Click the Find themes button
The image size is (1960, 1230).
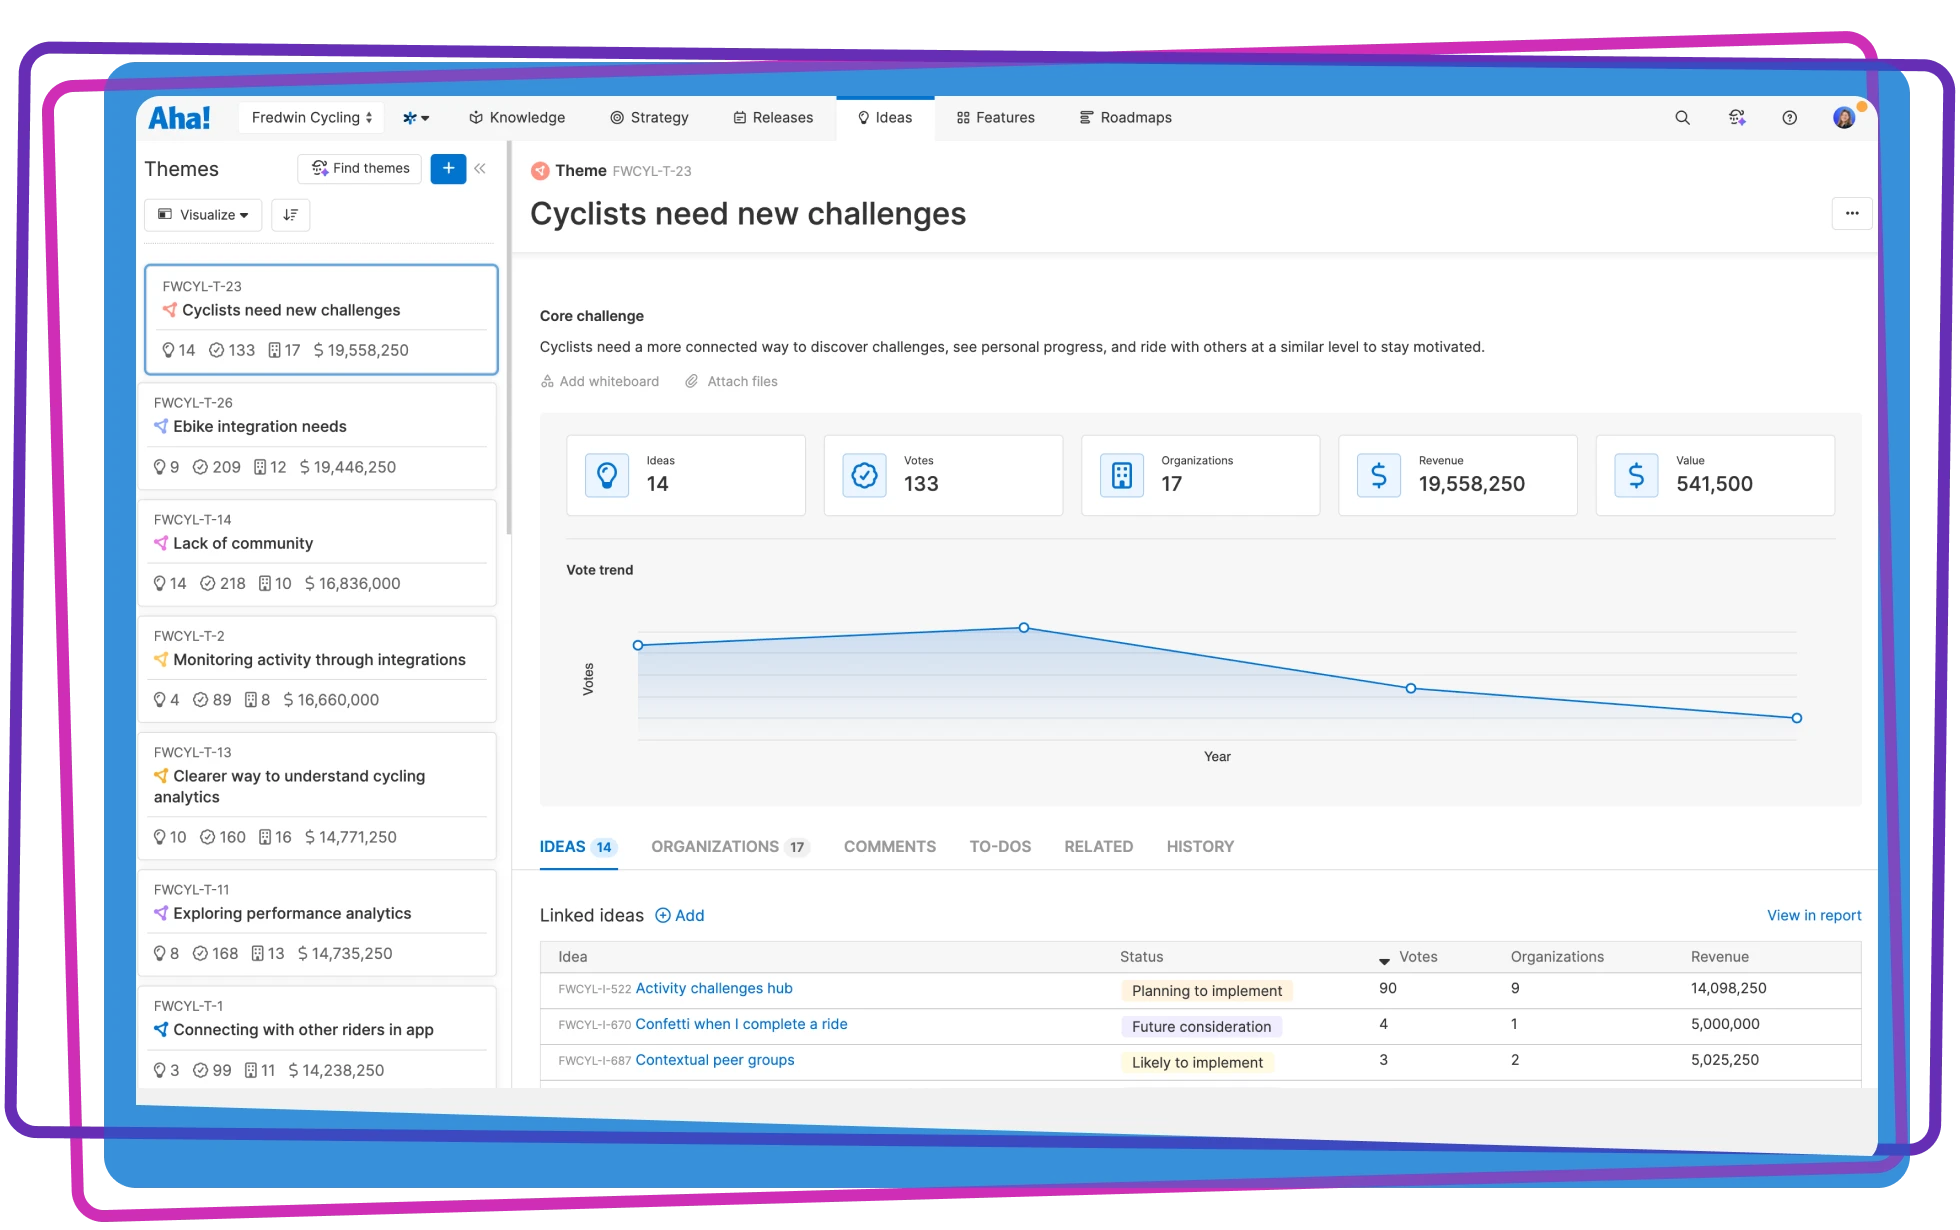pyautogui.click(x=360, y=168)
